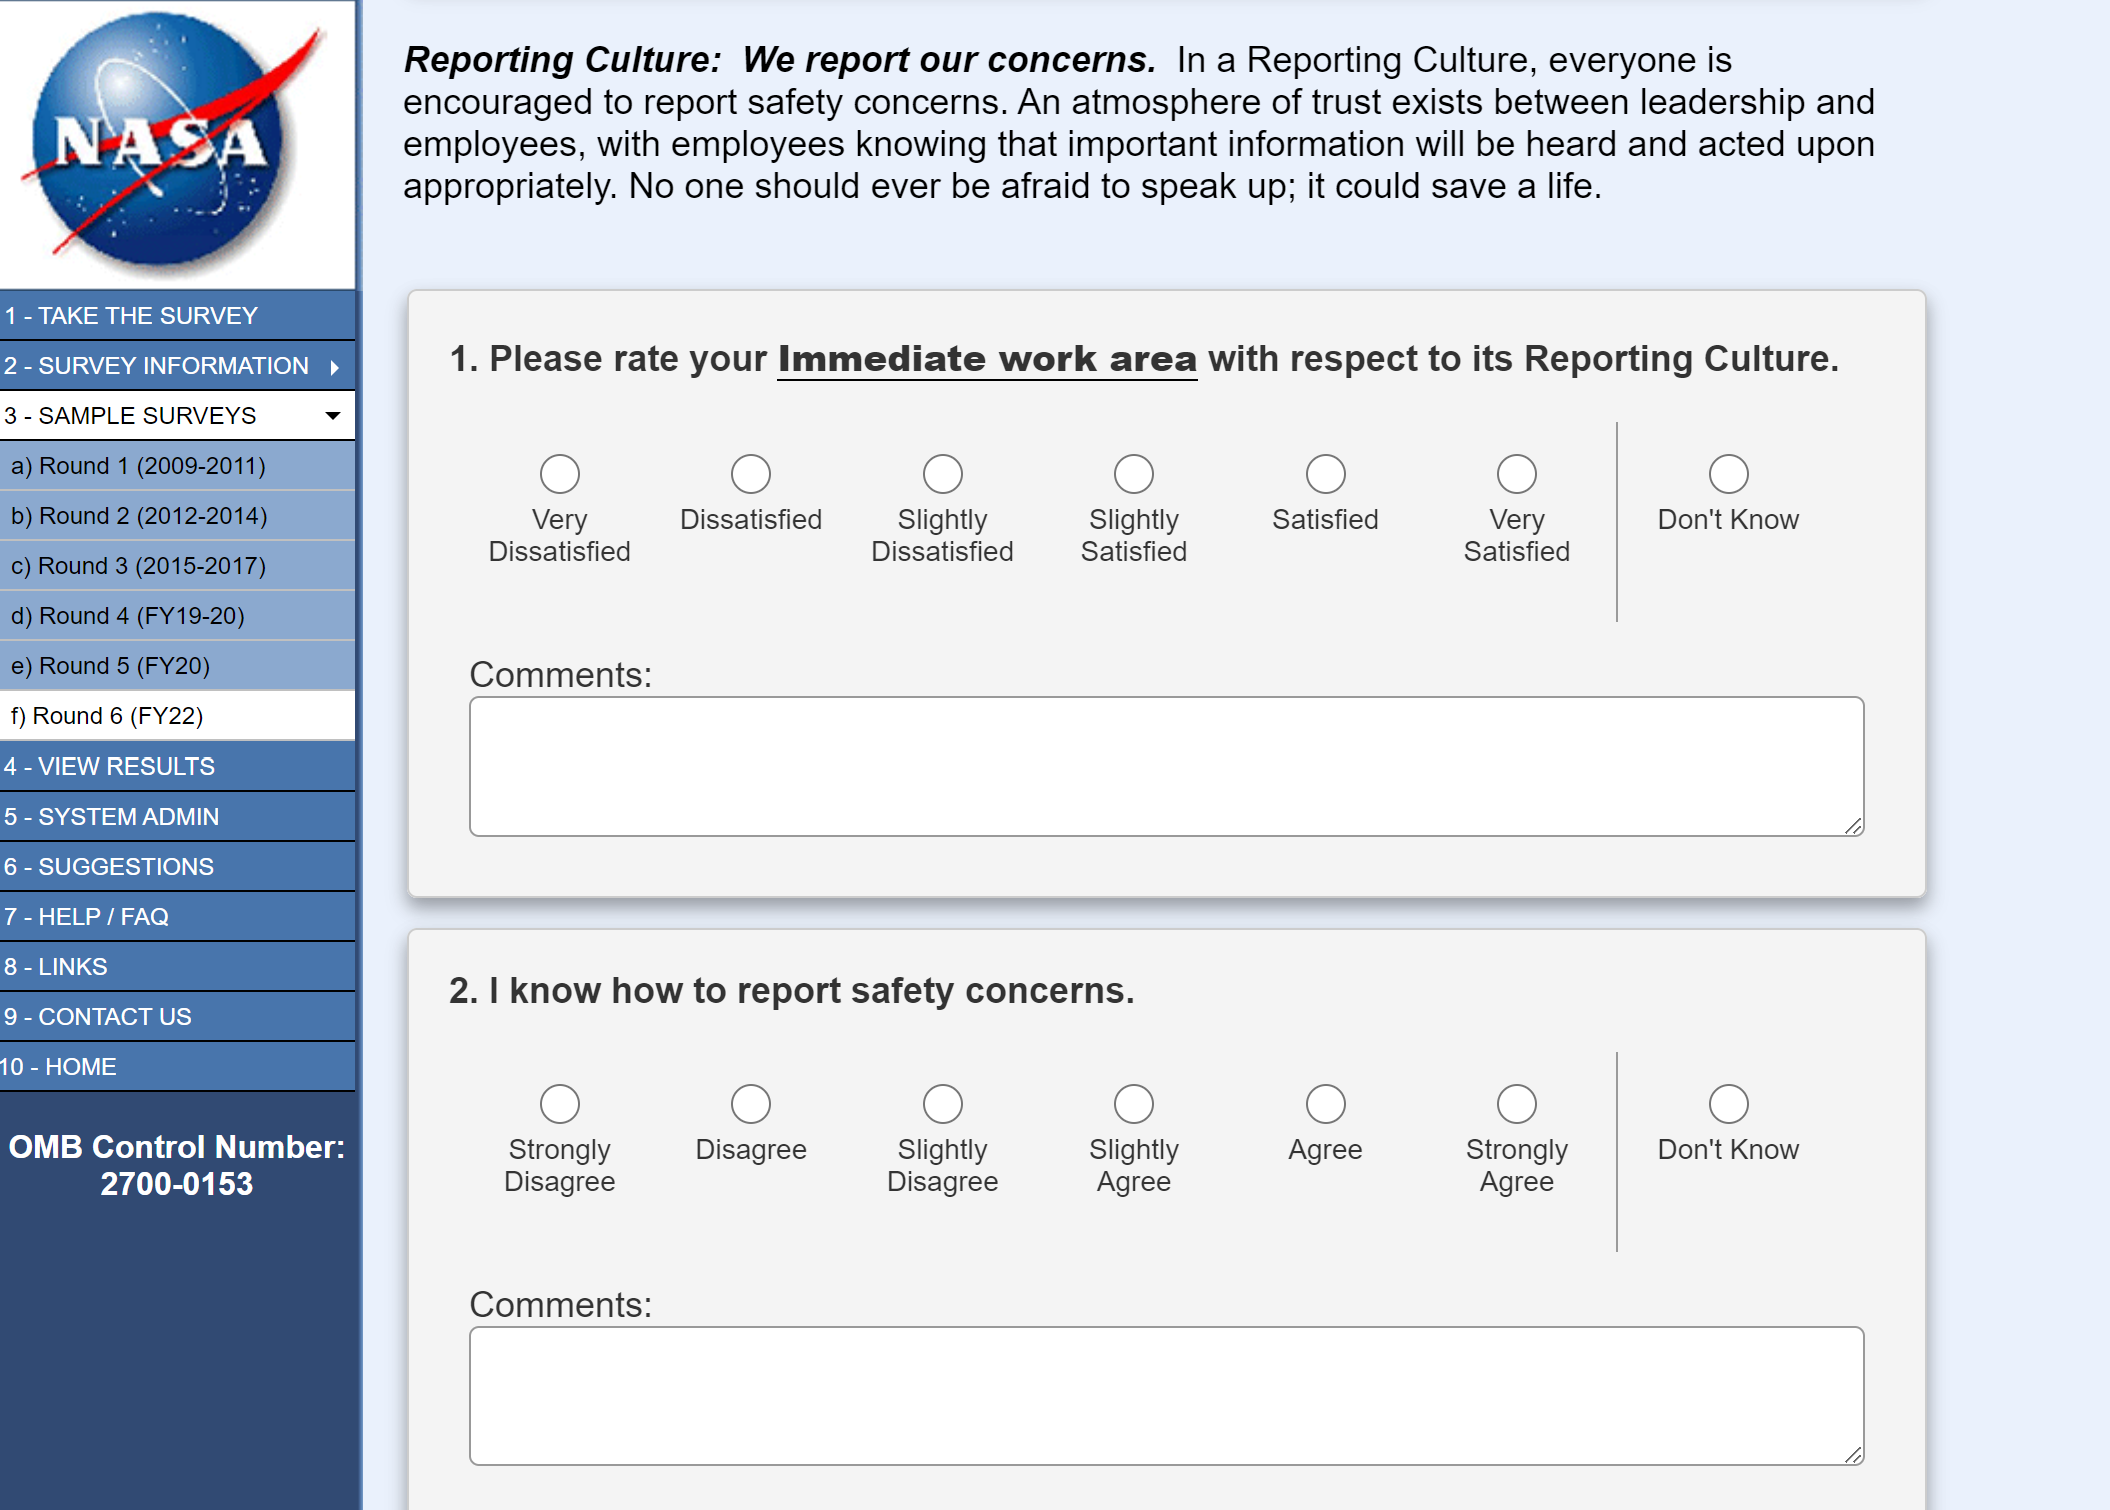Collapse the Sample Surveys dropdown arrow
This screenshot has width=2110, height=1510.
[333, 415]
